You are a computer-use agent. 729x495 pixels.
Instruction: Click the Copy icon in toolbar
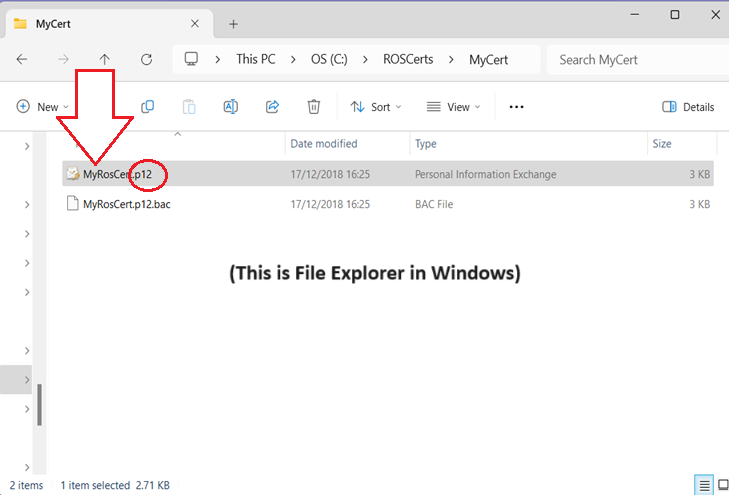coord(148,107)
